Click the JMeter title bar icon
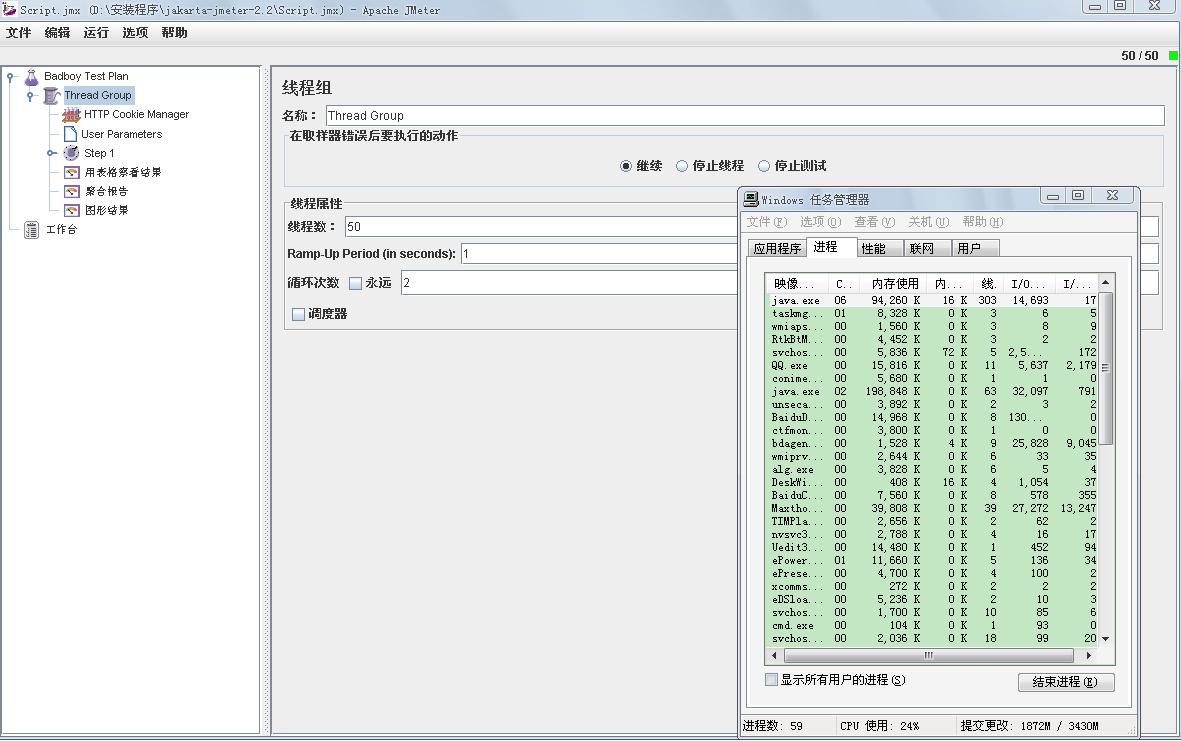This screenshot has height=741, width=1181. click(9, 9)
